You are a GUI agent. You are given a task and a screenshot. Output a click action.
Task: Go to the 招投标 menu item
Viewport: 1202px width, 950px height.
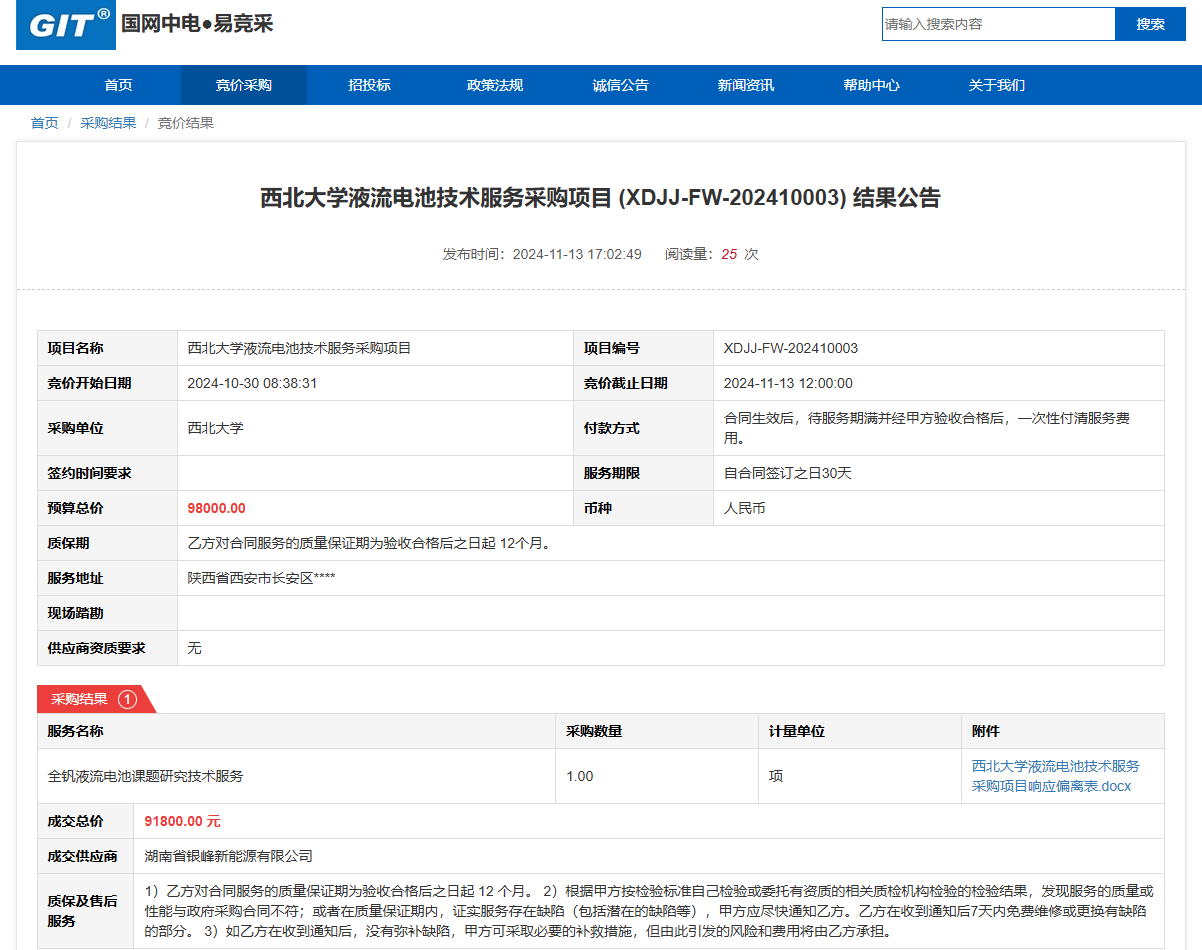click(369, 85)
